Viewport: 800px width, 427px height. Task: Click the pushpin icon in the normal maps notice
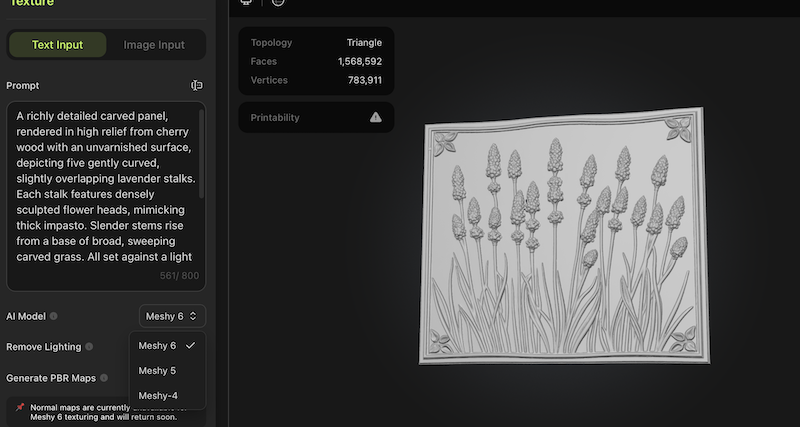click(x=20, y=407)
